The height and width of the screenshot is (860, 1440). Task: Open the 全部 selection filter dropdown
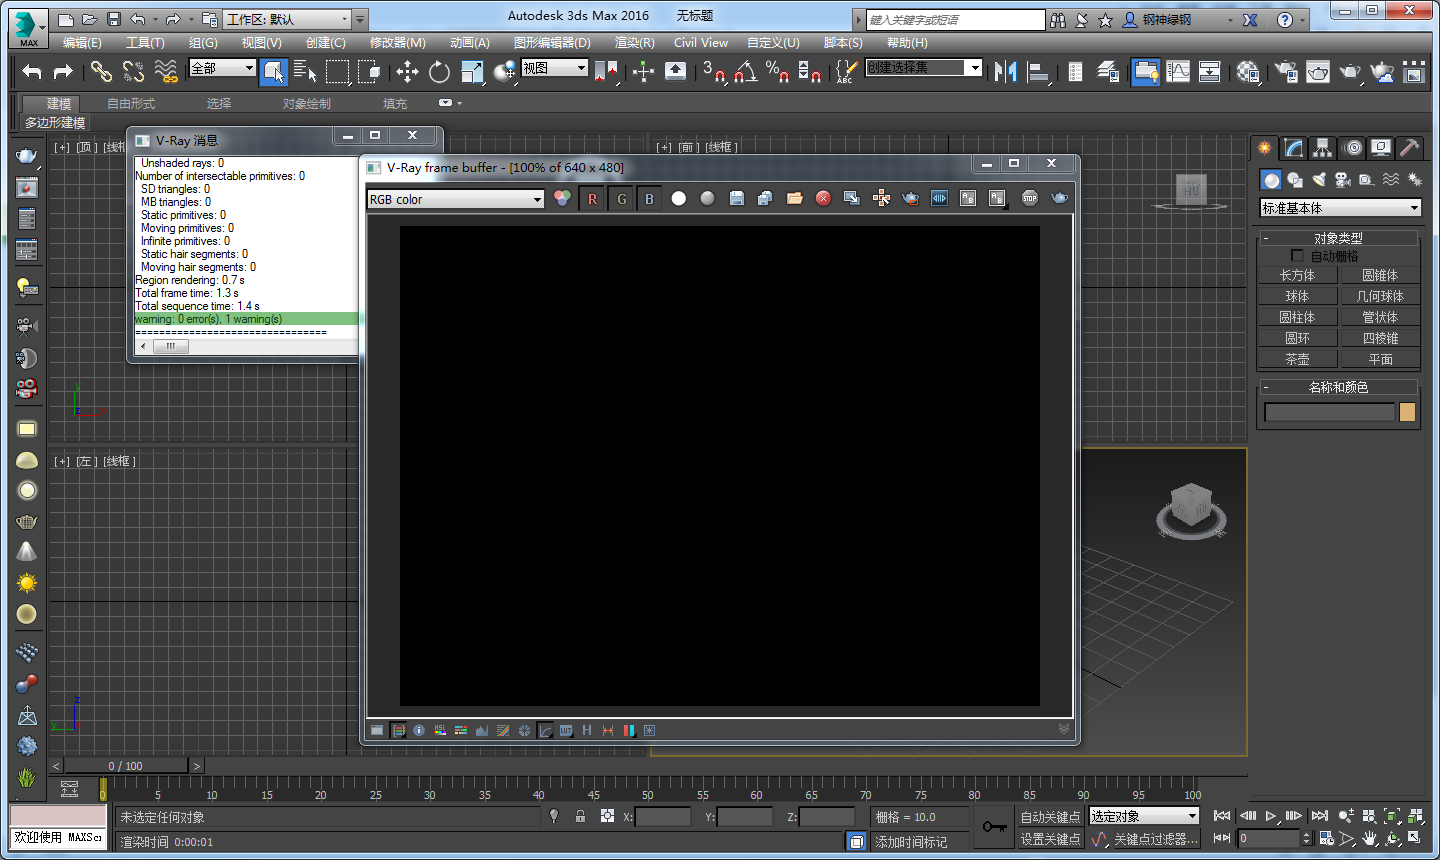click(223, 68)
